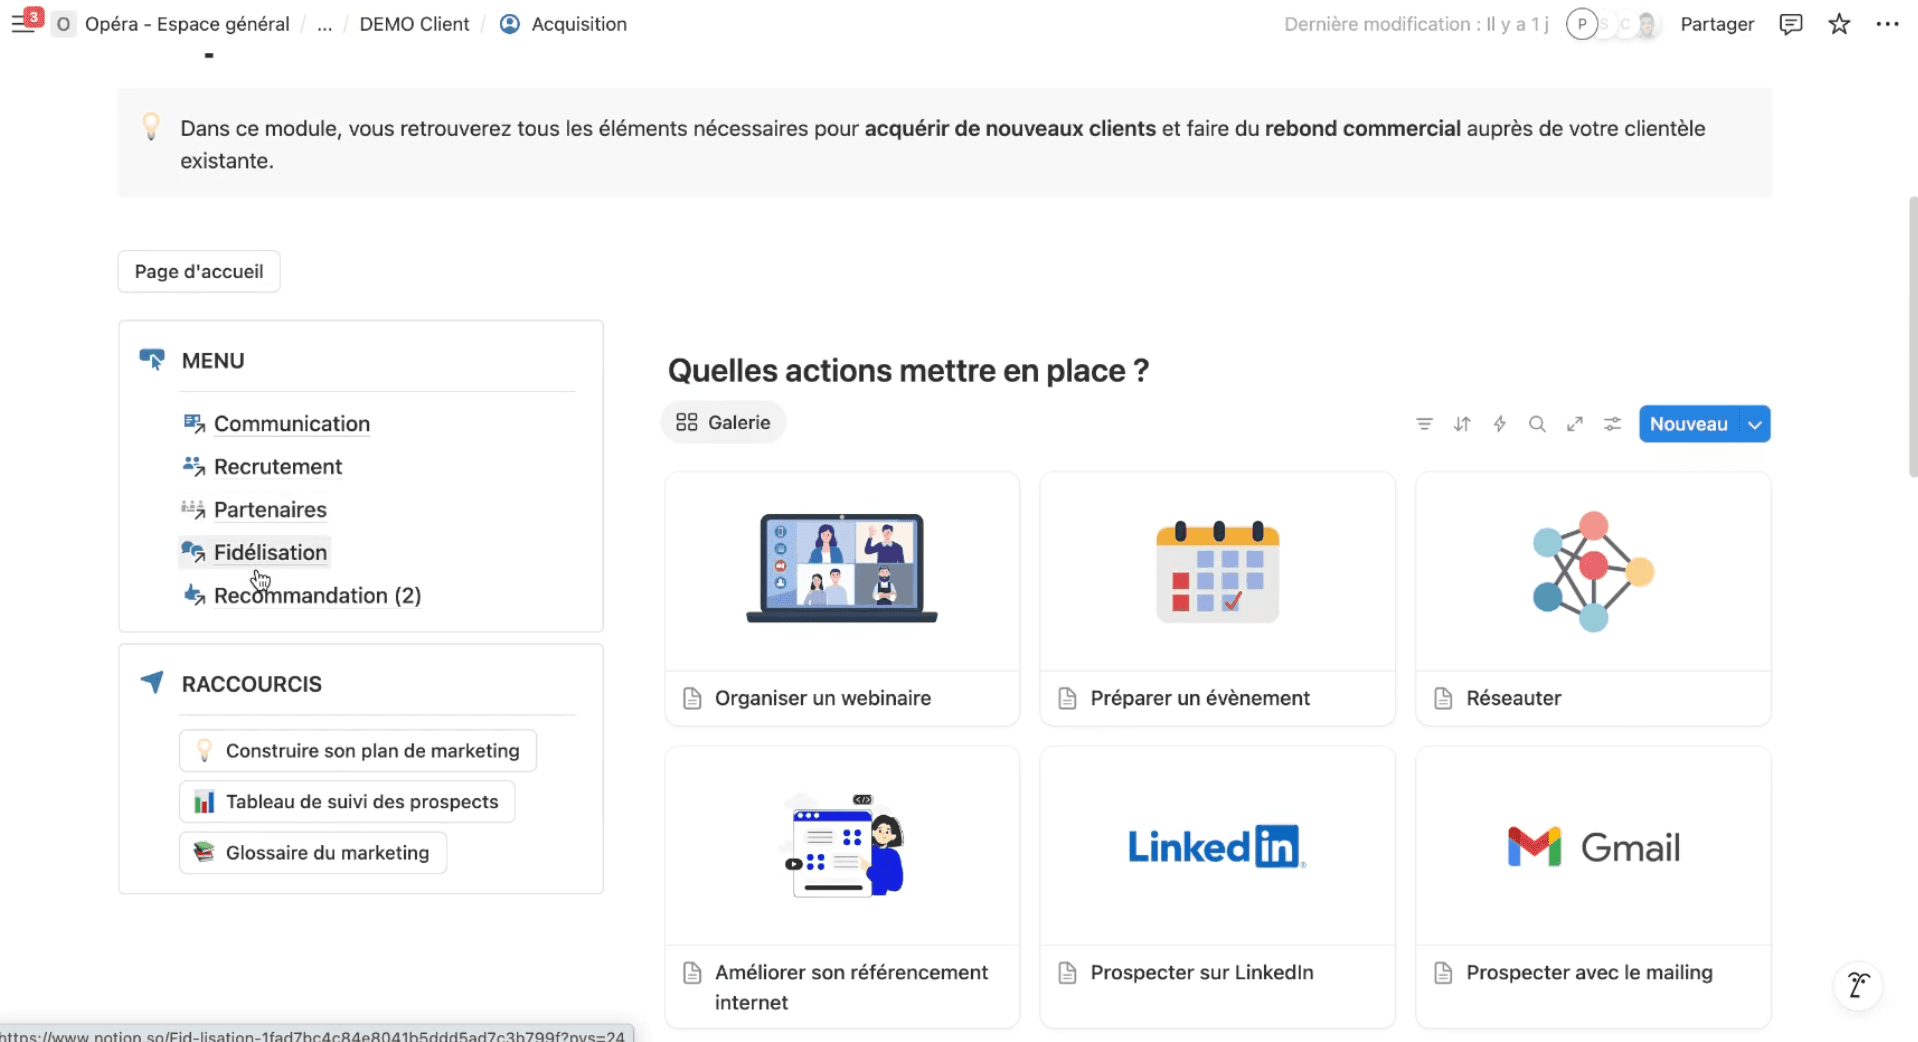Open the automations lightning bolt icon

[1499, 424]
